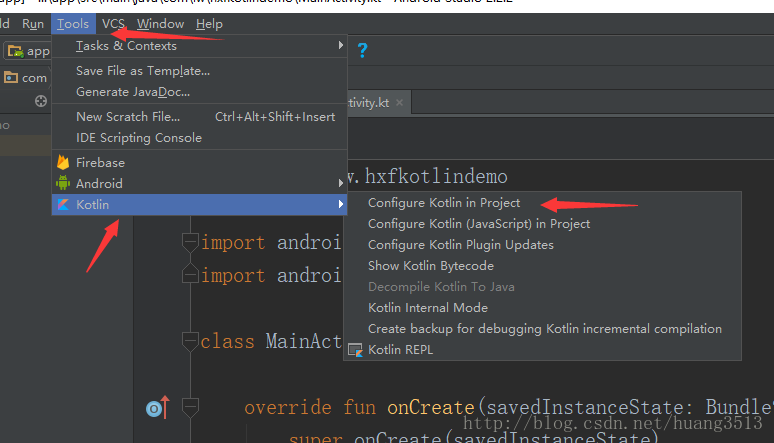
Task: Click the Kotlin logo icon
Action: pos(63,204)
